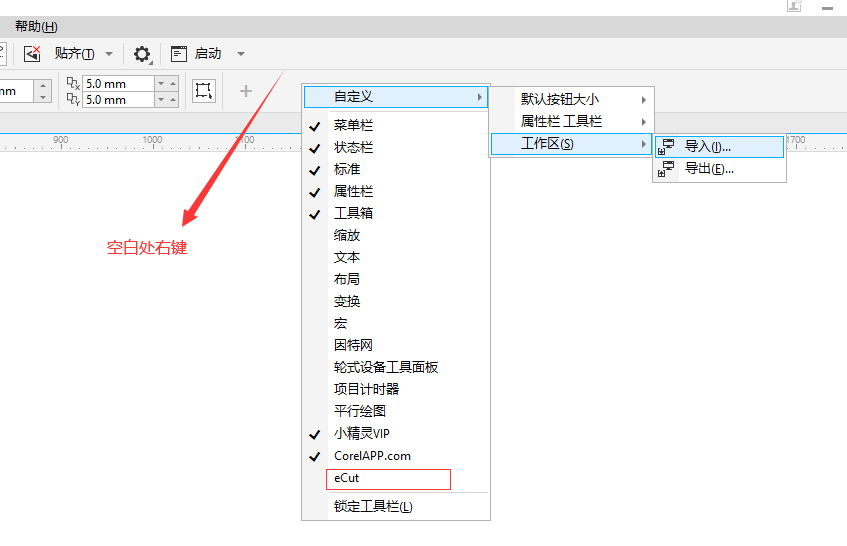The width and height of the screenshot is (847, 546).
Task: Toggle the 工具箱 checked item
Action: pos(396,213)
